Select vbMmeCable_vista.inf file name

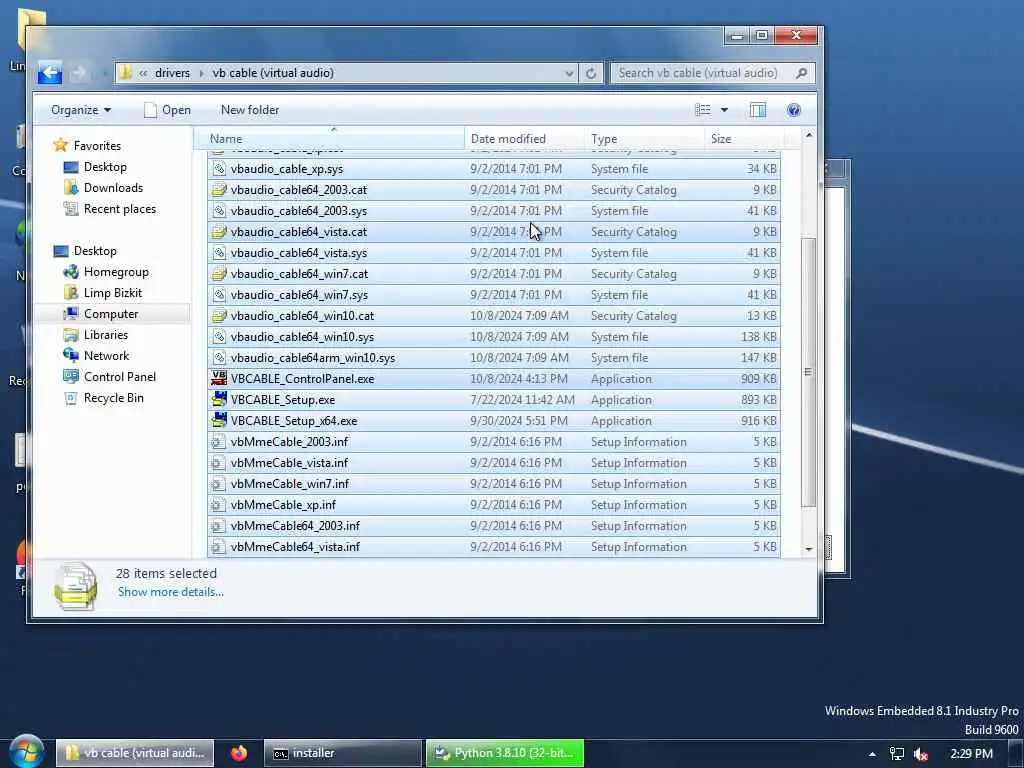[x=289, y=462]
